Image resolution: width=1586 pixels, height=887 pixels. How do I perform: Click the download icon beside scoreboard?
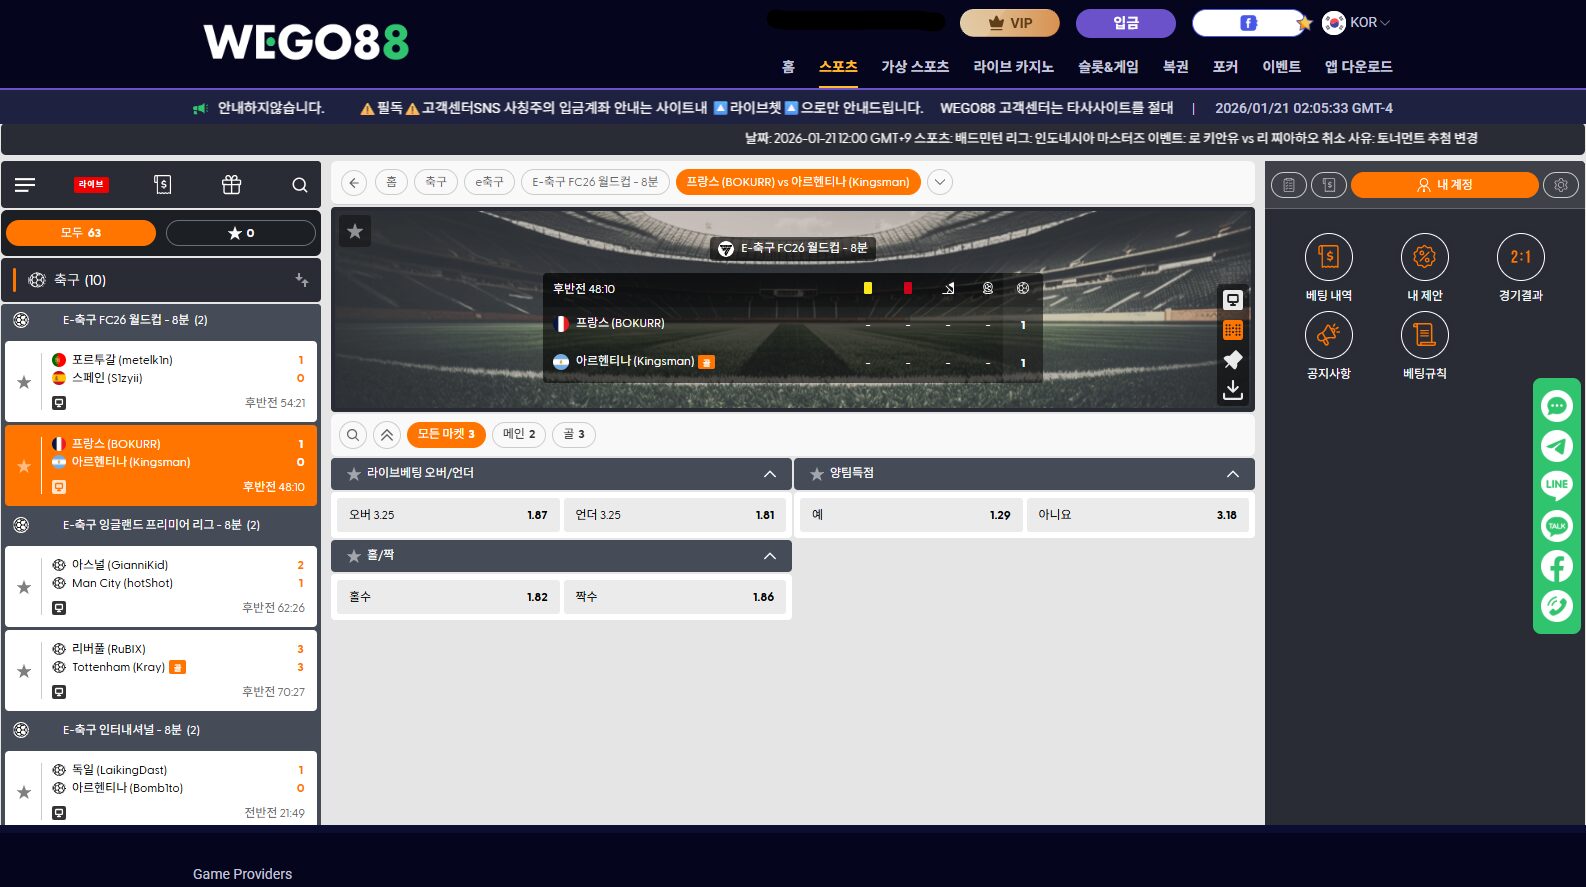[x=1233, y=389]
